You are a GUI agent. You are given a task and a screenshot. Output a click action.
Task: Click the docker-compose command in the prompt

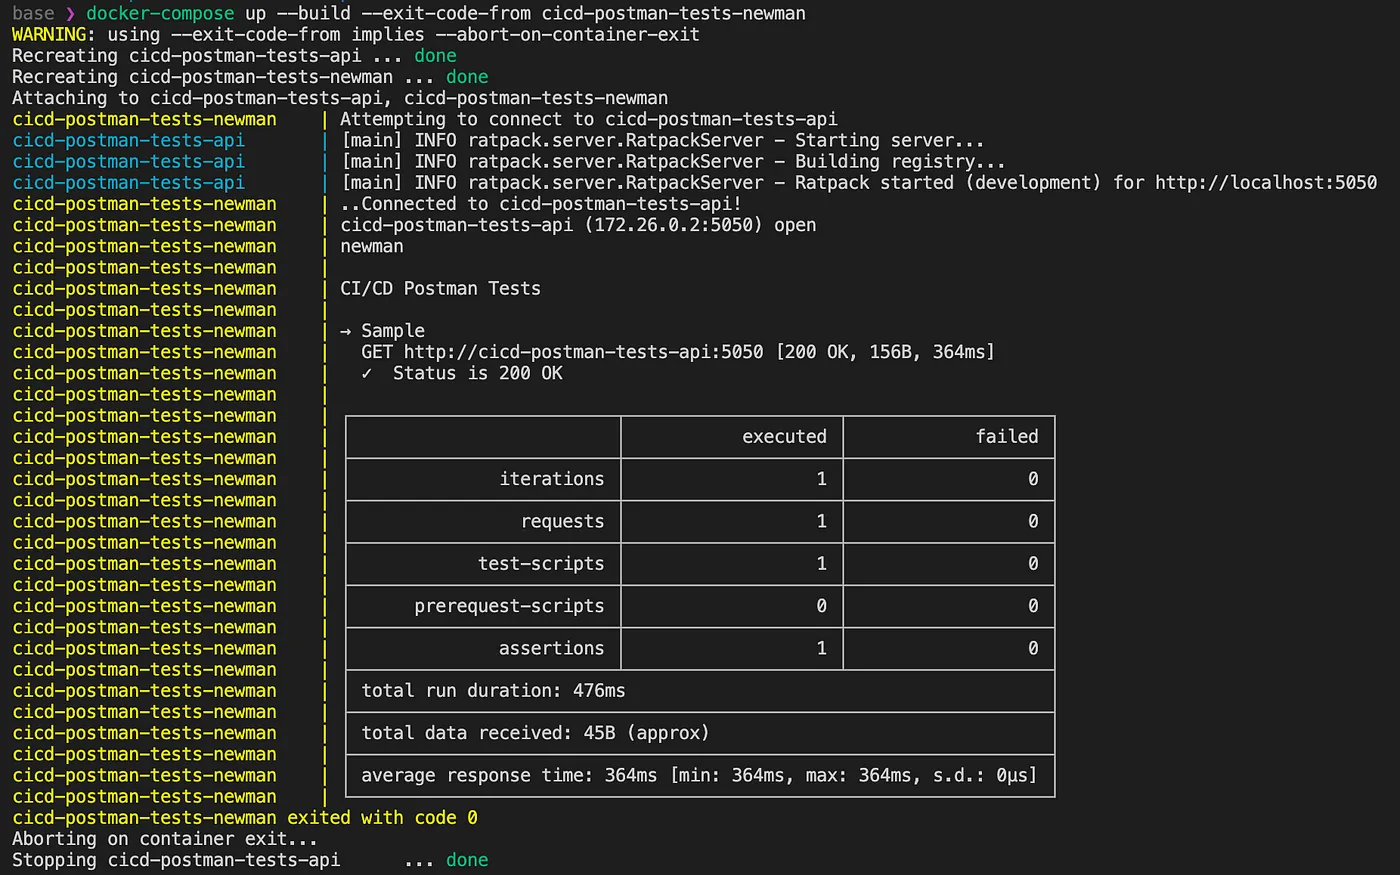160,13
